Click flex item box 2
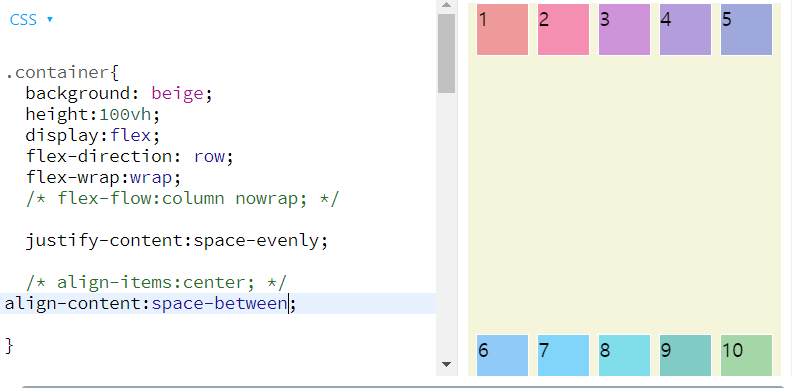792x388 pixels. click(563, 29)
